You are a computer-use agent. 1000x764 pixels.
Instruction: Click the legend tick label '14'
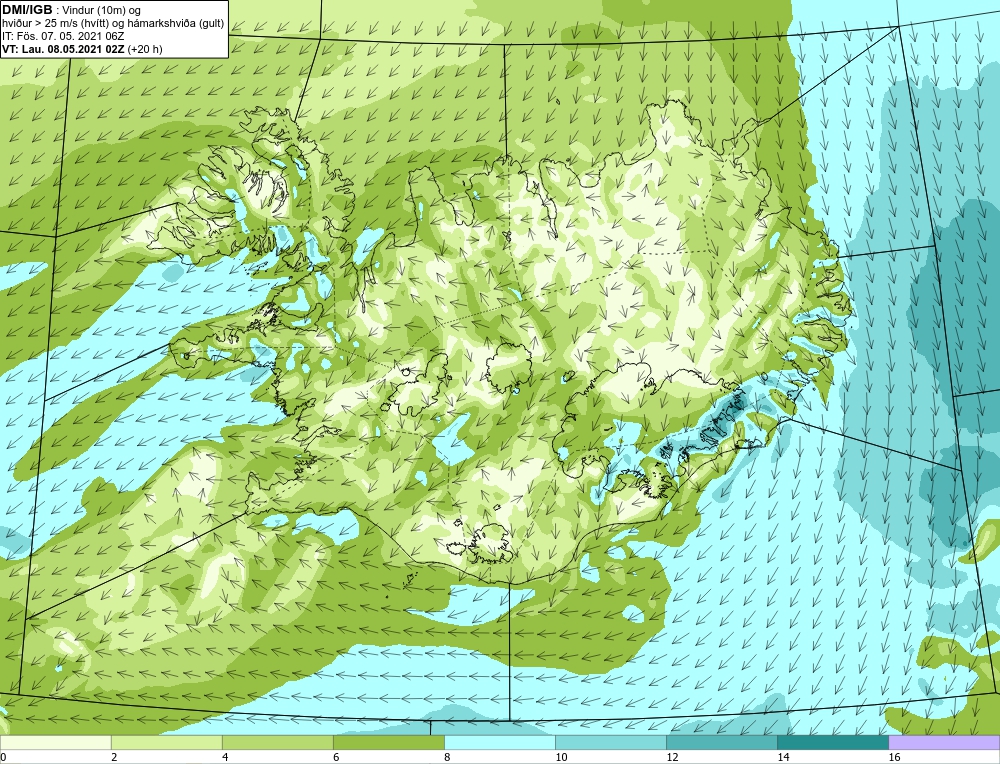(783, 757)
